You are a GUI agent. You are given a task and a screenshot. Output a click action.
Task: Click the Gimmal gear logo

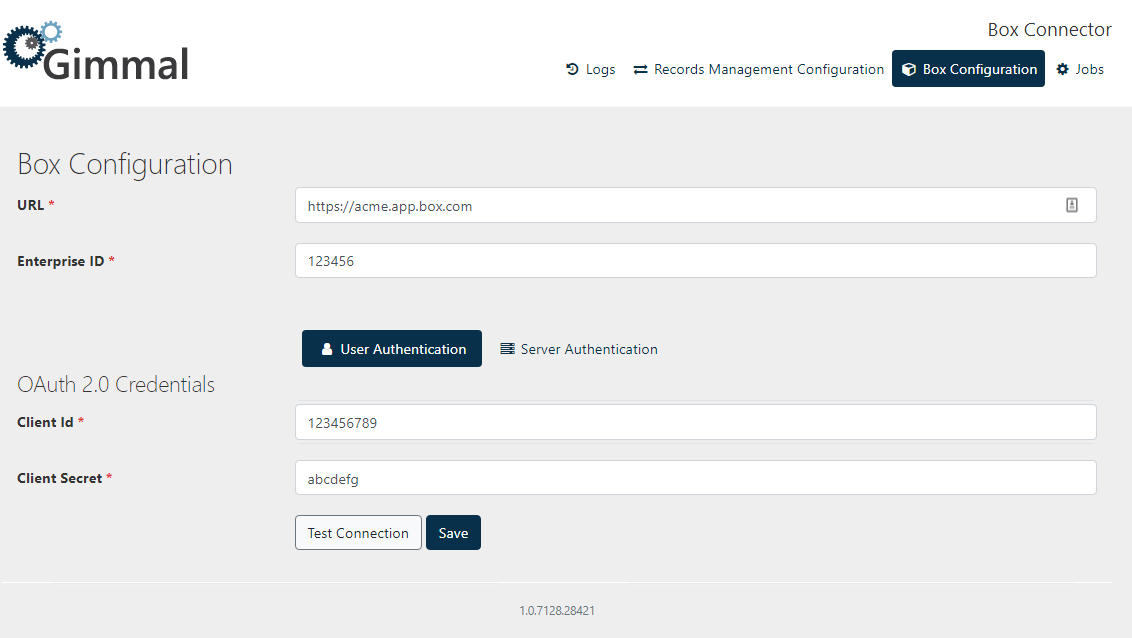pyautogui.click(x=30, y=45)
